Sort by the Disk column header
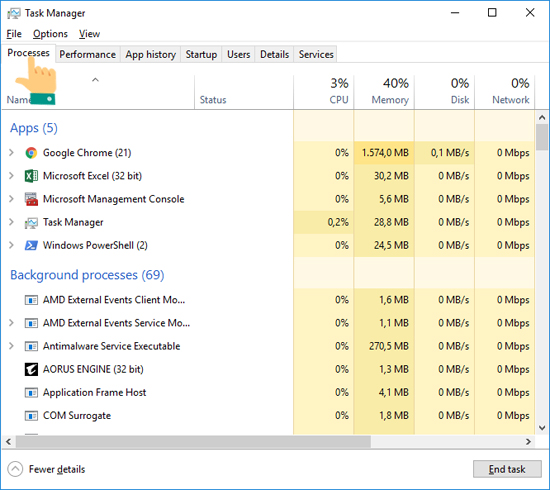 444,92
